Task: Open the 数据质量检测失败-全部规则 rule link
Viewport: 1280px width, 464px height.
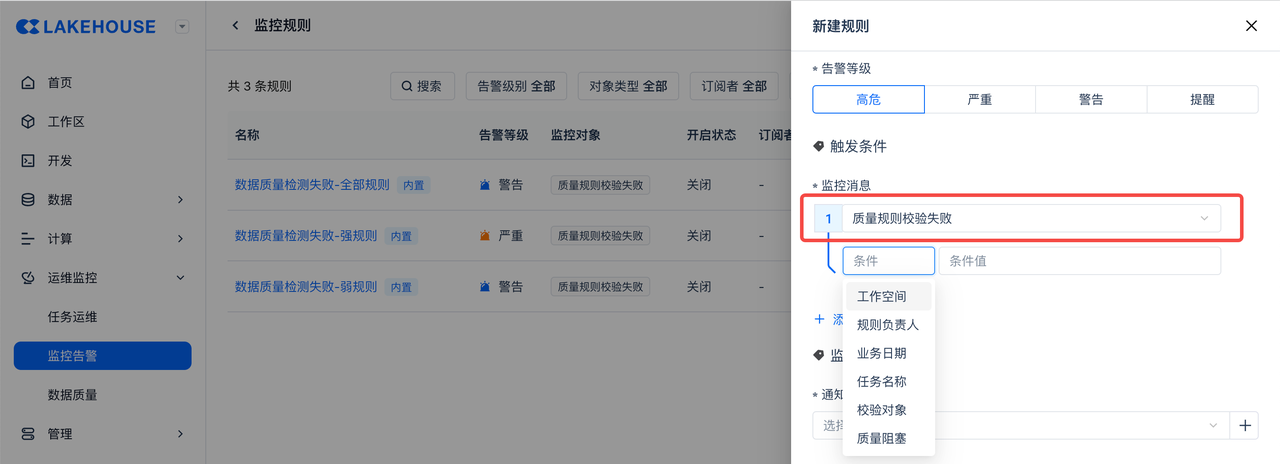Action: point(312,185)
